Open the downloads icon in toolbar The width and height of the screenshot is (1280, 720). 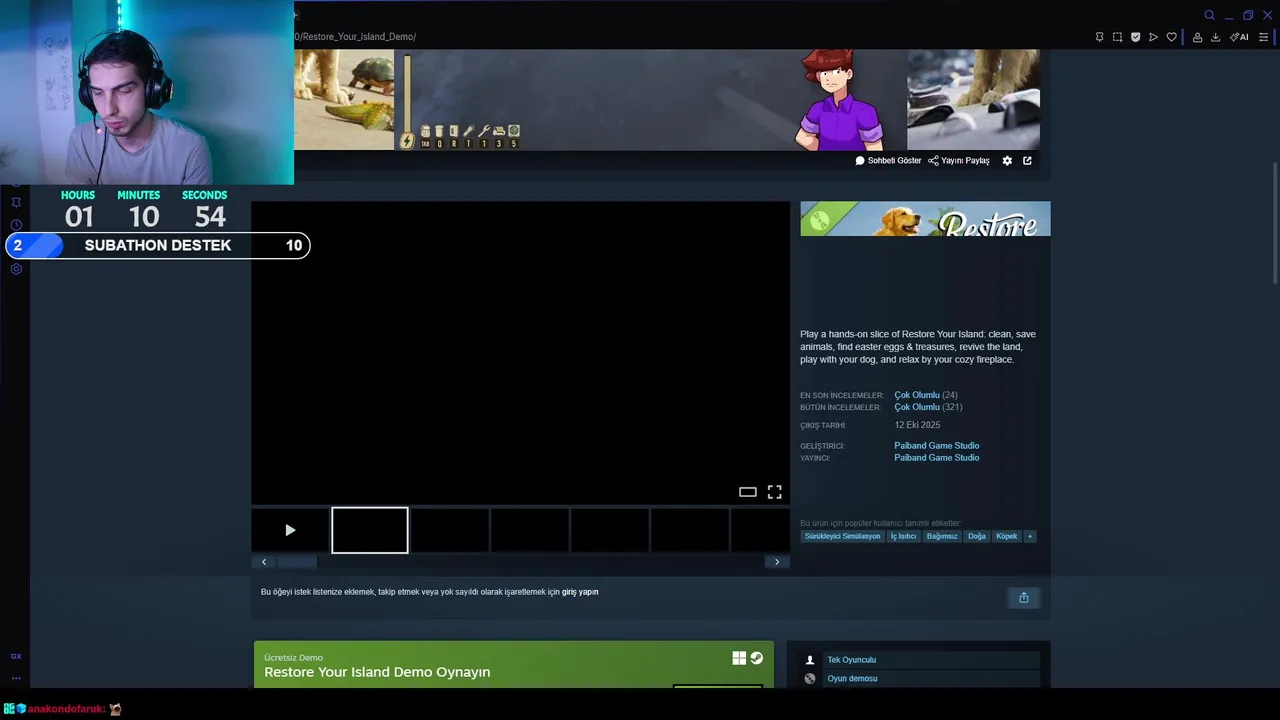coord(1215,37)
